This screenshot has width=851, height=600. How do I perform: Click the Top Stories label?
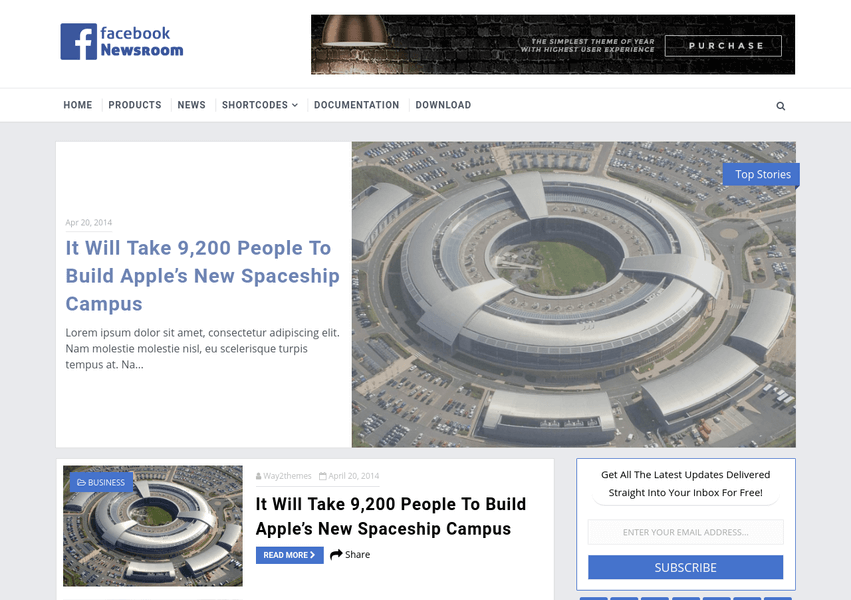tap(761, 174)
